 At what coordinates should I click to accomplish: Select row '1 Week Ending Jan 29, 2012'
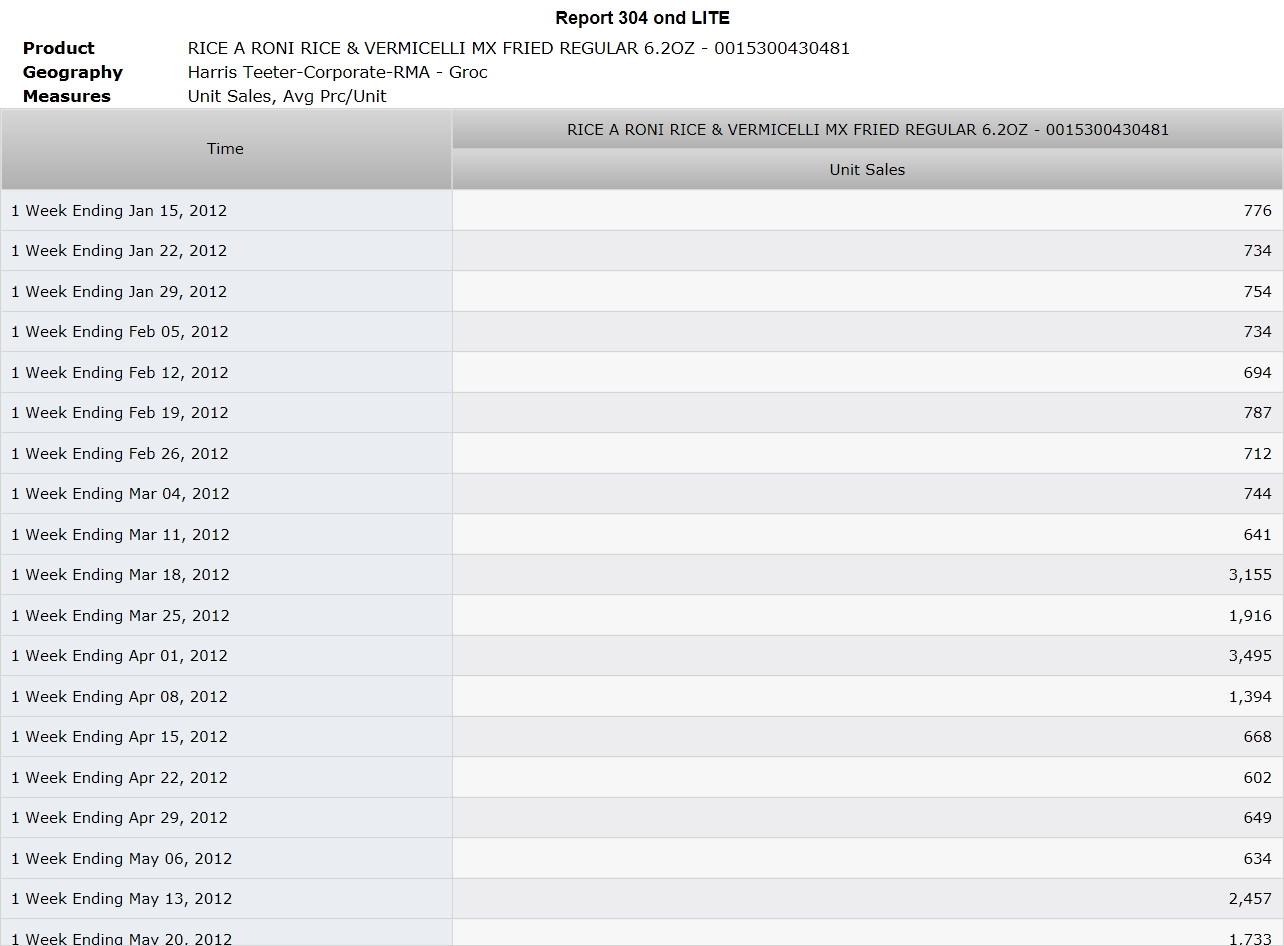coord(642,292)
